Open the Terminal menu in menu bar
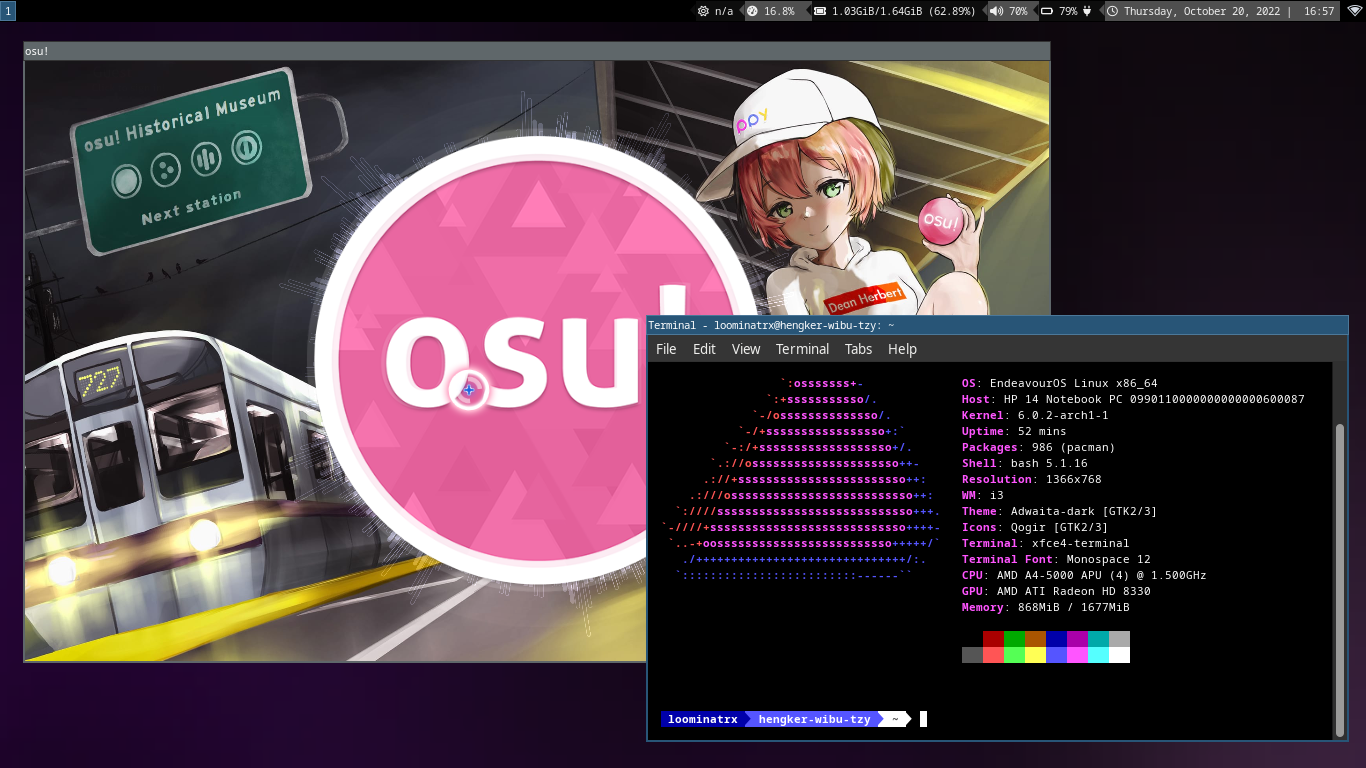The width and height of the screenshot is (1366, 768). point(802,349)
